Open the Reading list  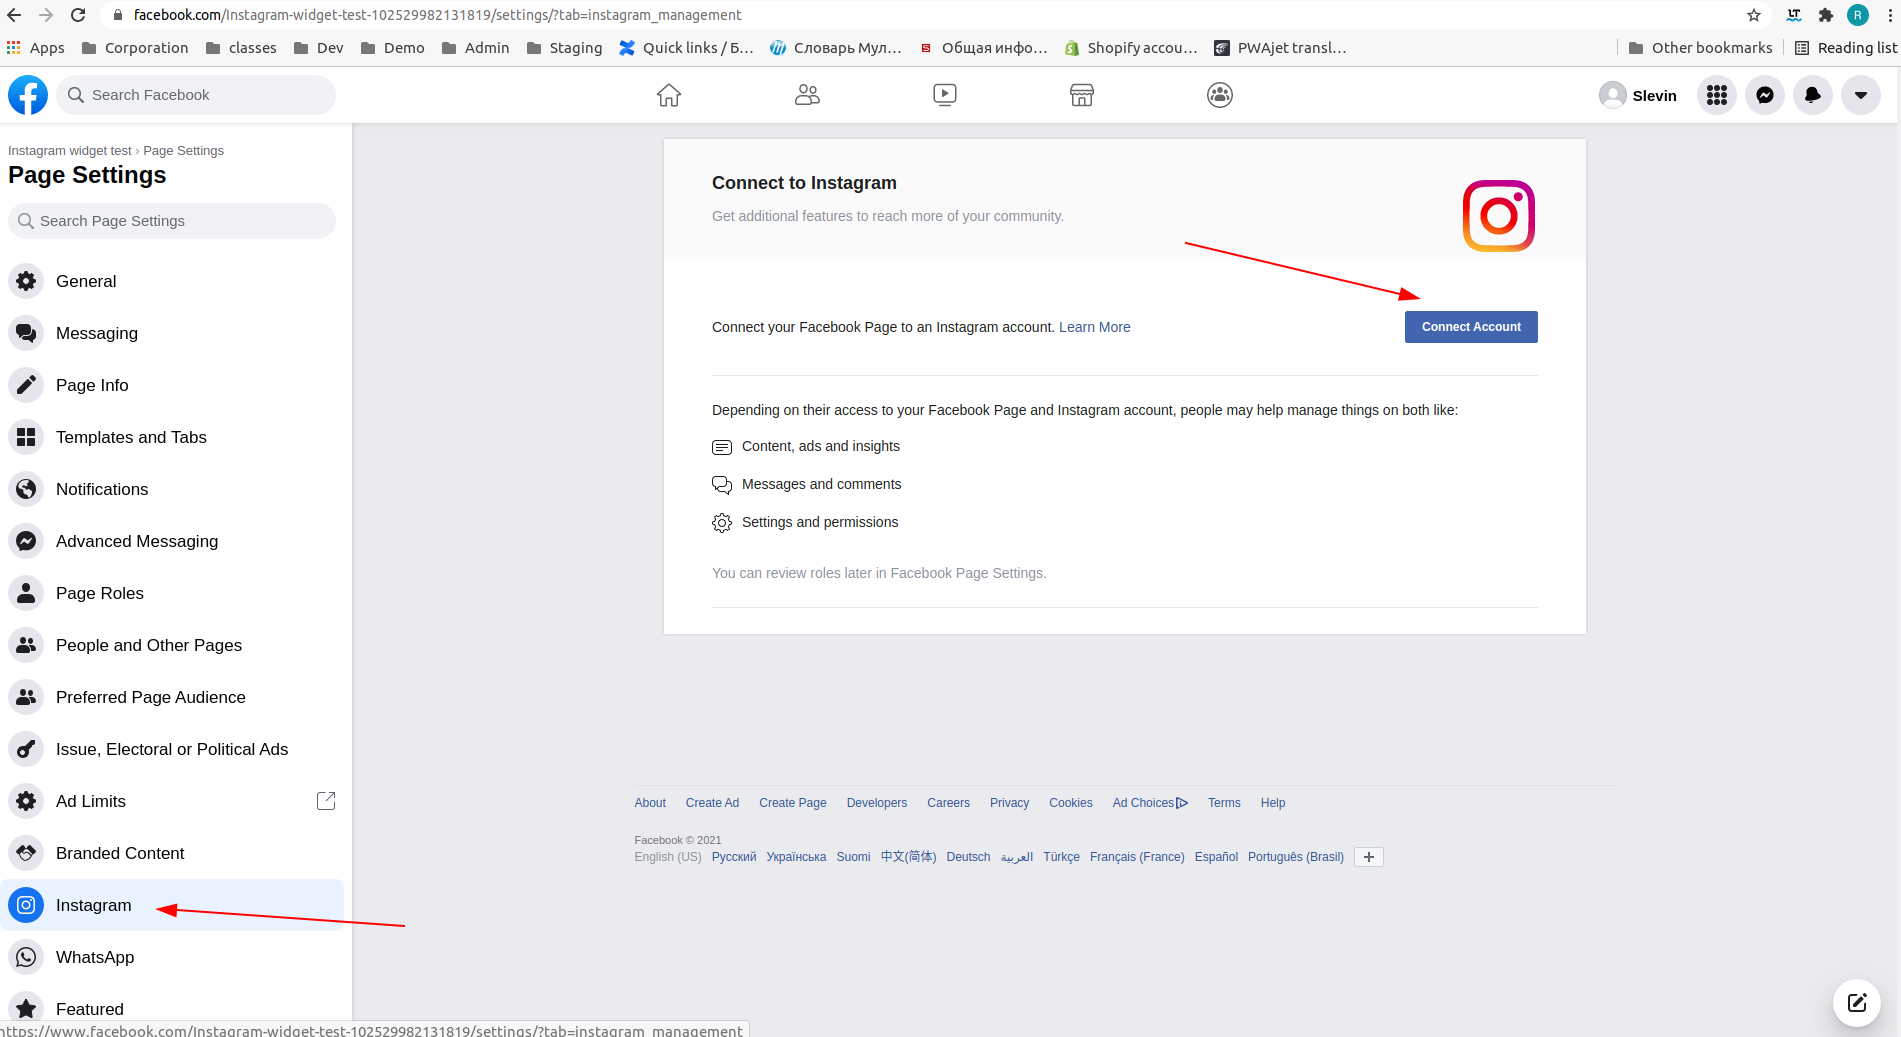(x=1846, y=48)
